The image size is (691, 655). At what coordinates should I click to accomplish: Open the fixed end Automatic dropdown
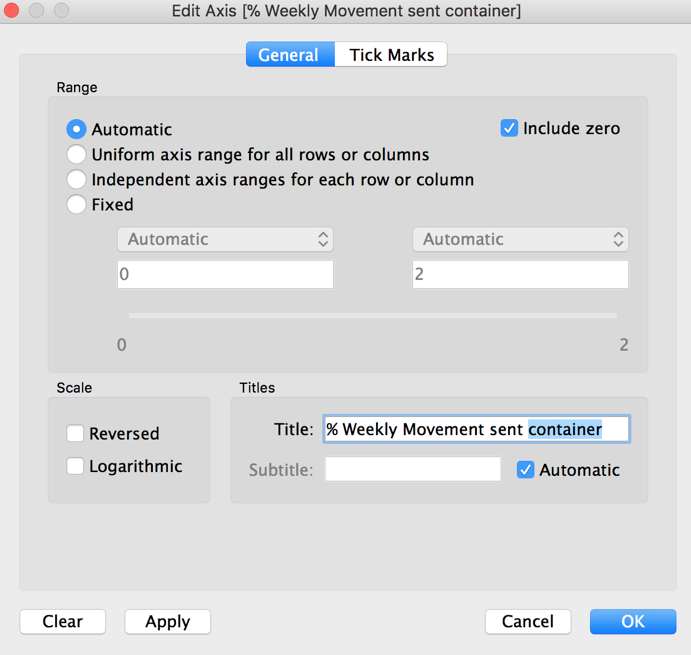click(x=520, y=239)
